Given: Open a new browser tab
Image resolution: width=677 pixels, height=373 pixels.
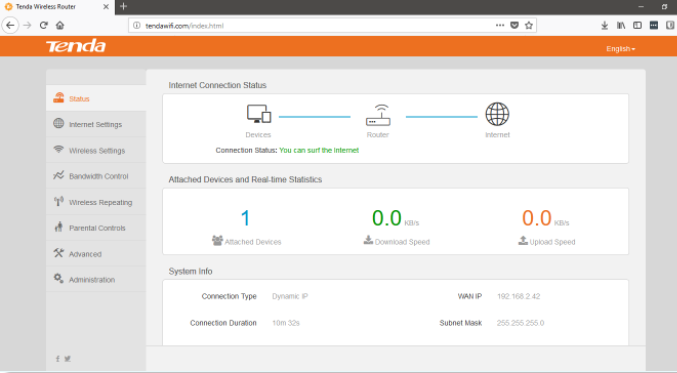Looking at the screenshot, I should tap(123, 6).
